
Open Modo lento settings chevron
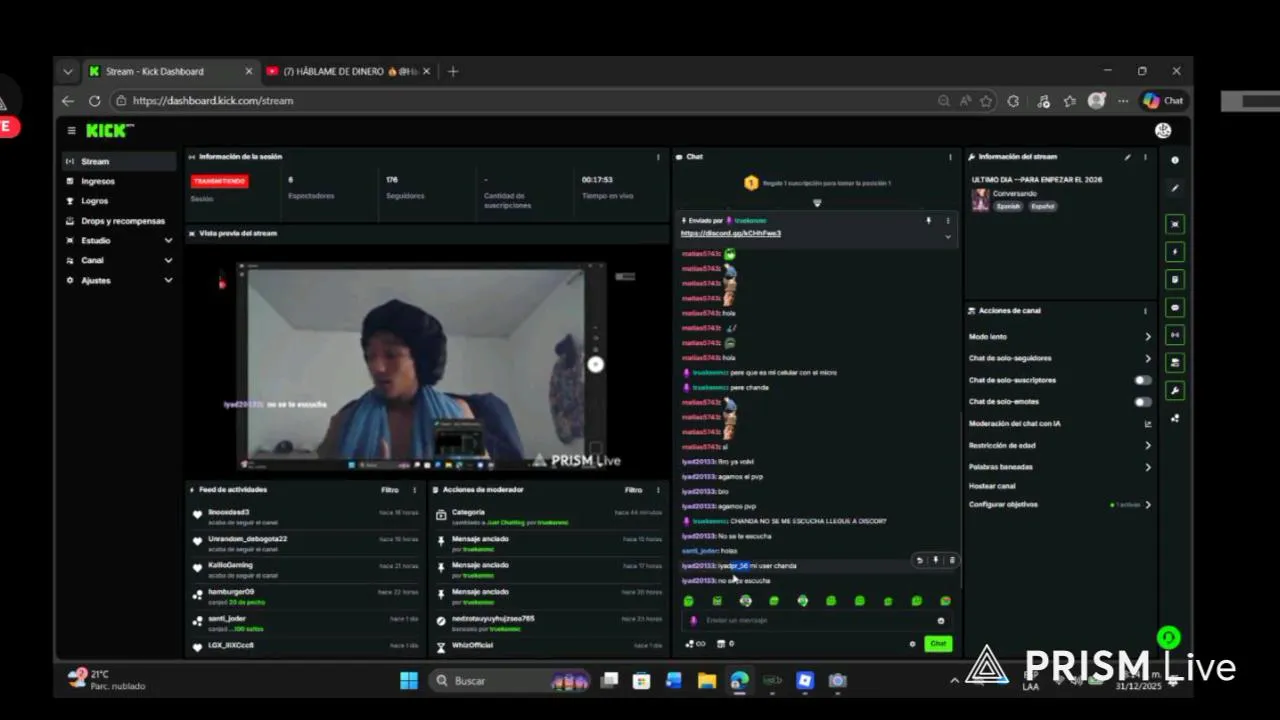(x=1148, y=337)
